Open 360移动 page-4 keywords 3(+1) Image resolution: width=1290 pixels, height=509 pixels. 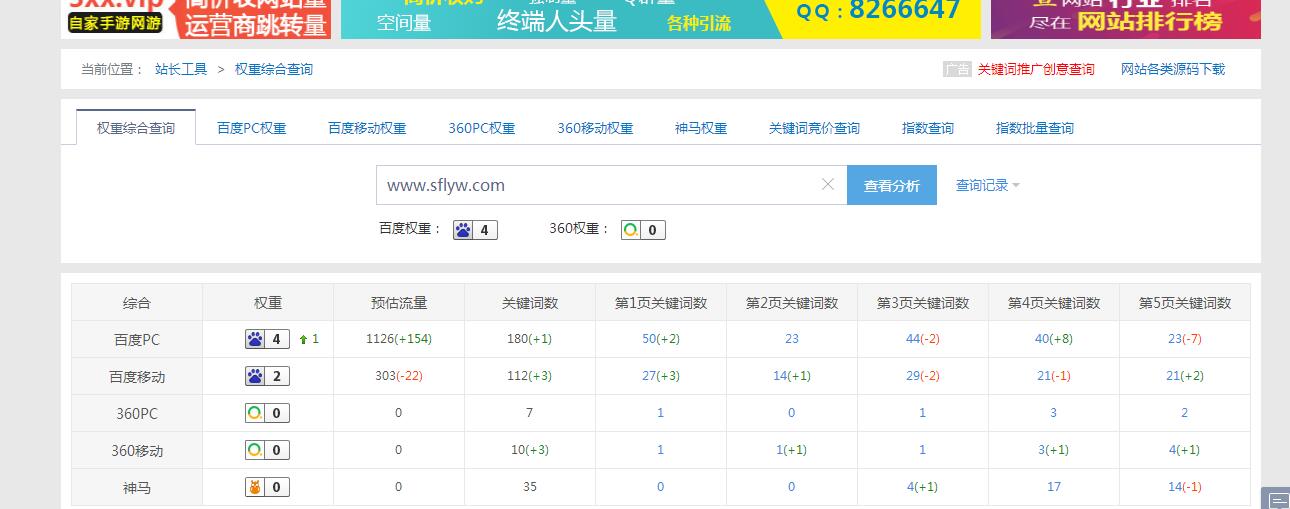1054,450
